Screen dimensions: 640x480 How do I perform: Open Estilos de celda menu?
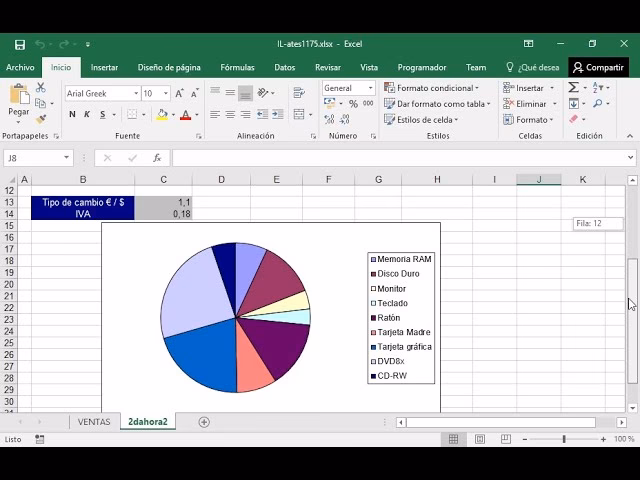(421, 120)
